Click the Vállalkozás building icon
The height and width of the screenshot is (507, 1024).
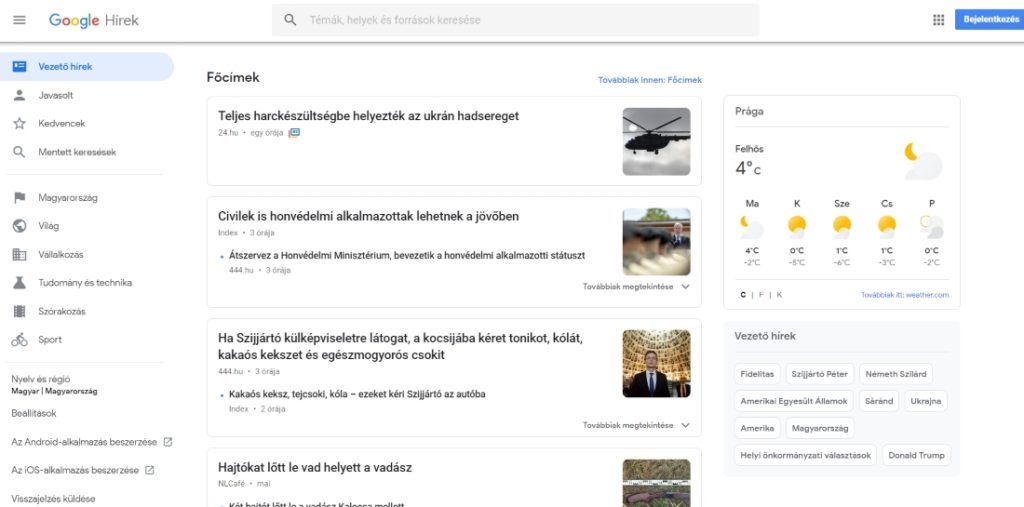pyautogui.click(x=20, y=255)
